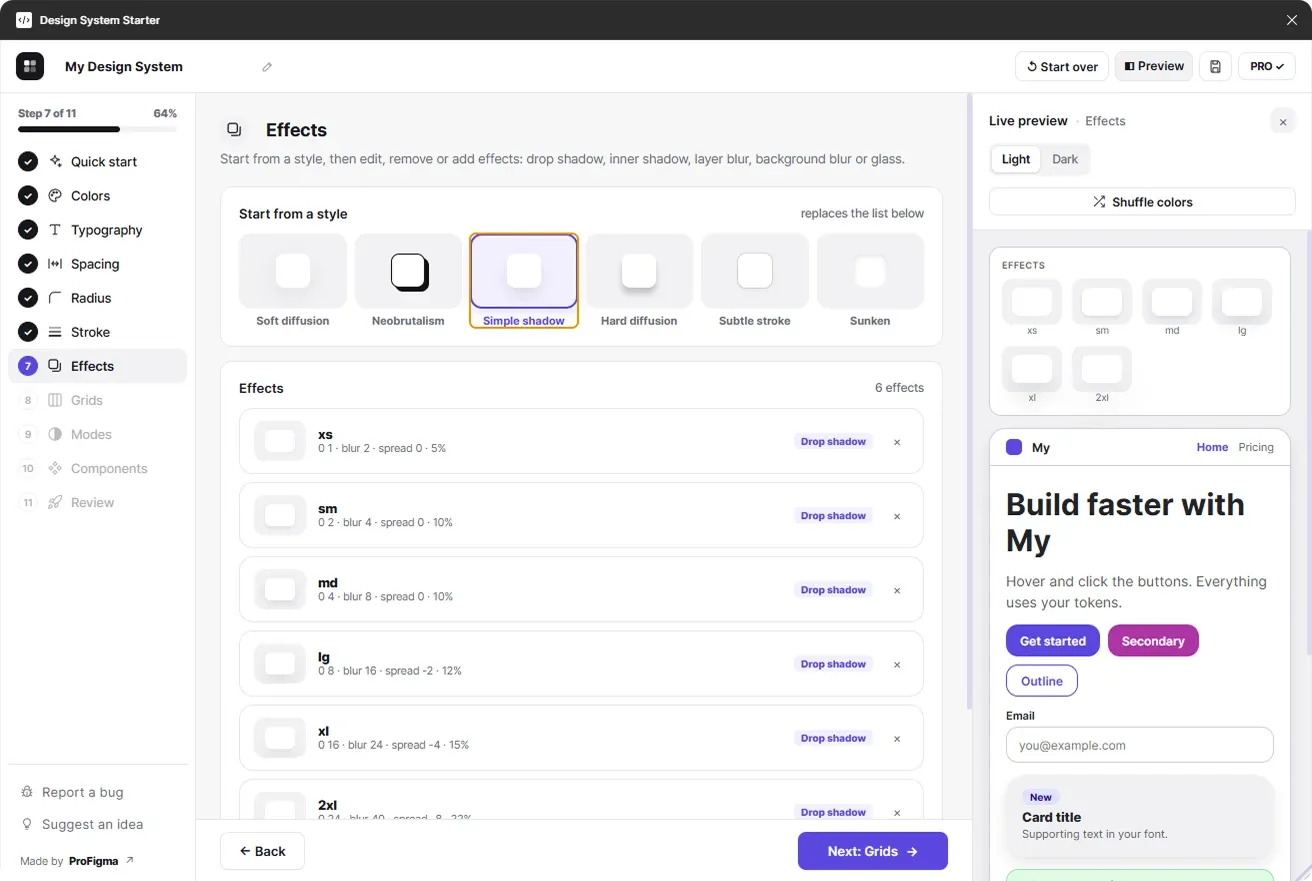Screen dimensions: 1312x881
Task: Go to the Quick start step
Action: [98, 162]
